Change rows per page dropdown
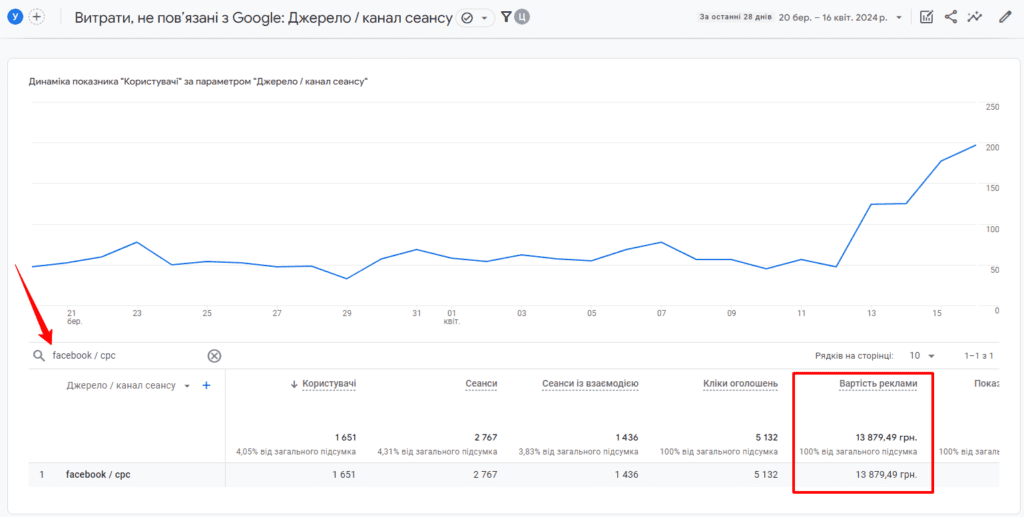Screen dimensions: 1024x517 [923, 356]
